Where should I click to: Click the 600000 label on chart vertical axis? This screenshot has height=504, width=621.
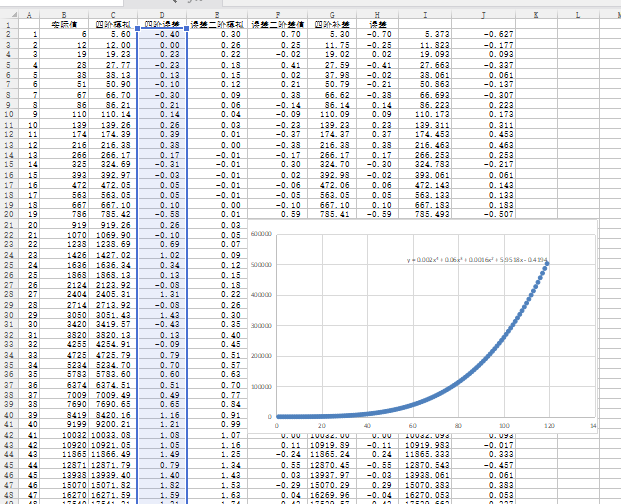point(261,234)
